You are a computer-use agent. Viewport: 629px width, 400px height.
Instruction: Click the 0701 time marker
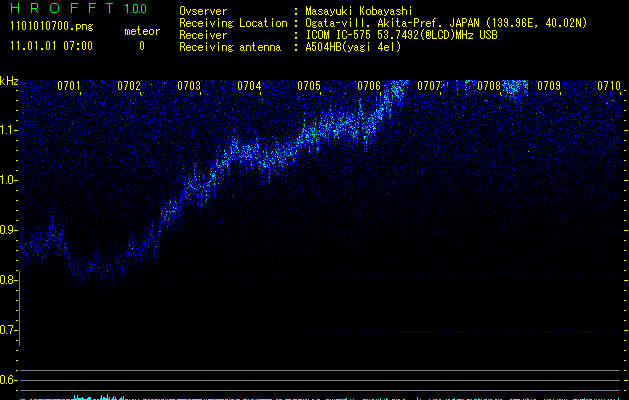69,86
